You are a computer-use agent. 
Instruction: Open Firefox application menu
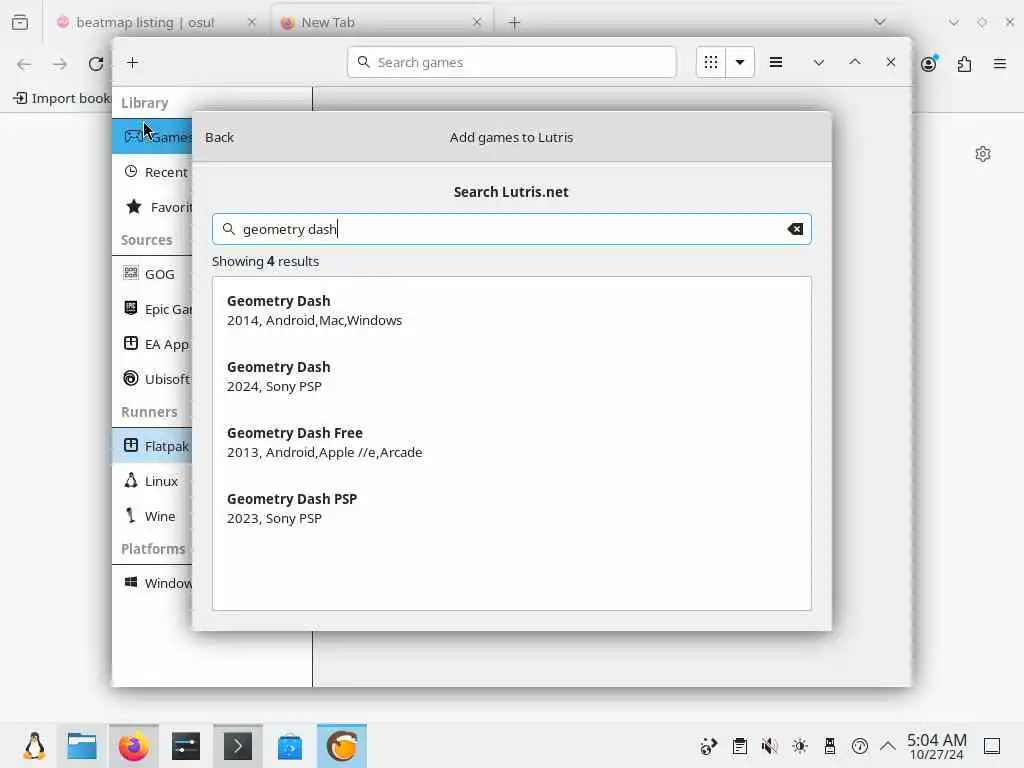(1000, 64)
